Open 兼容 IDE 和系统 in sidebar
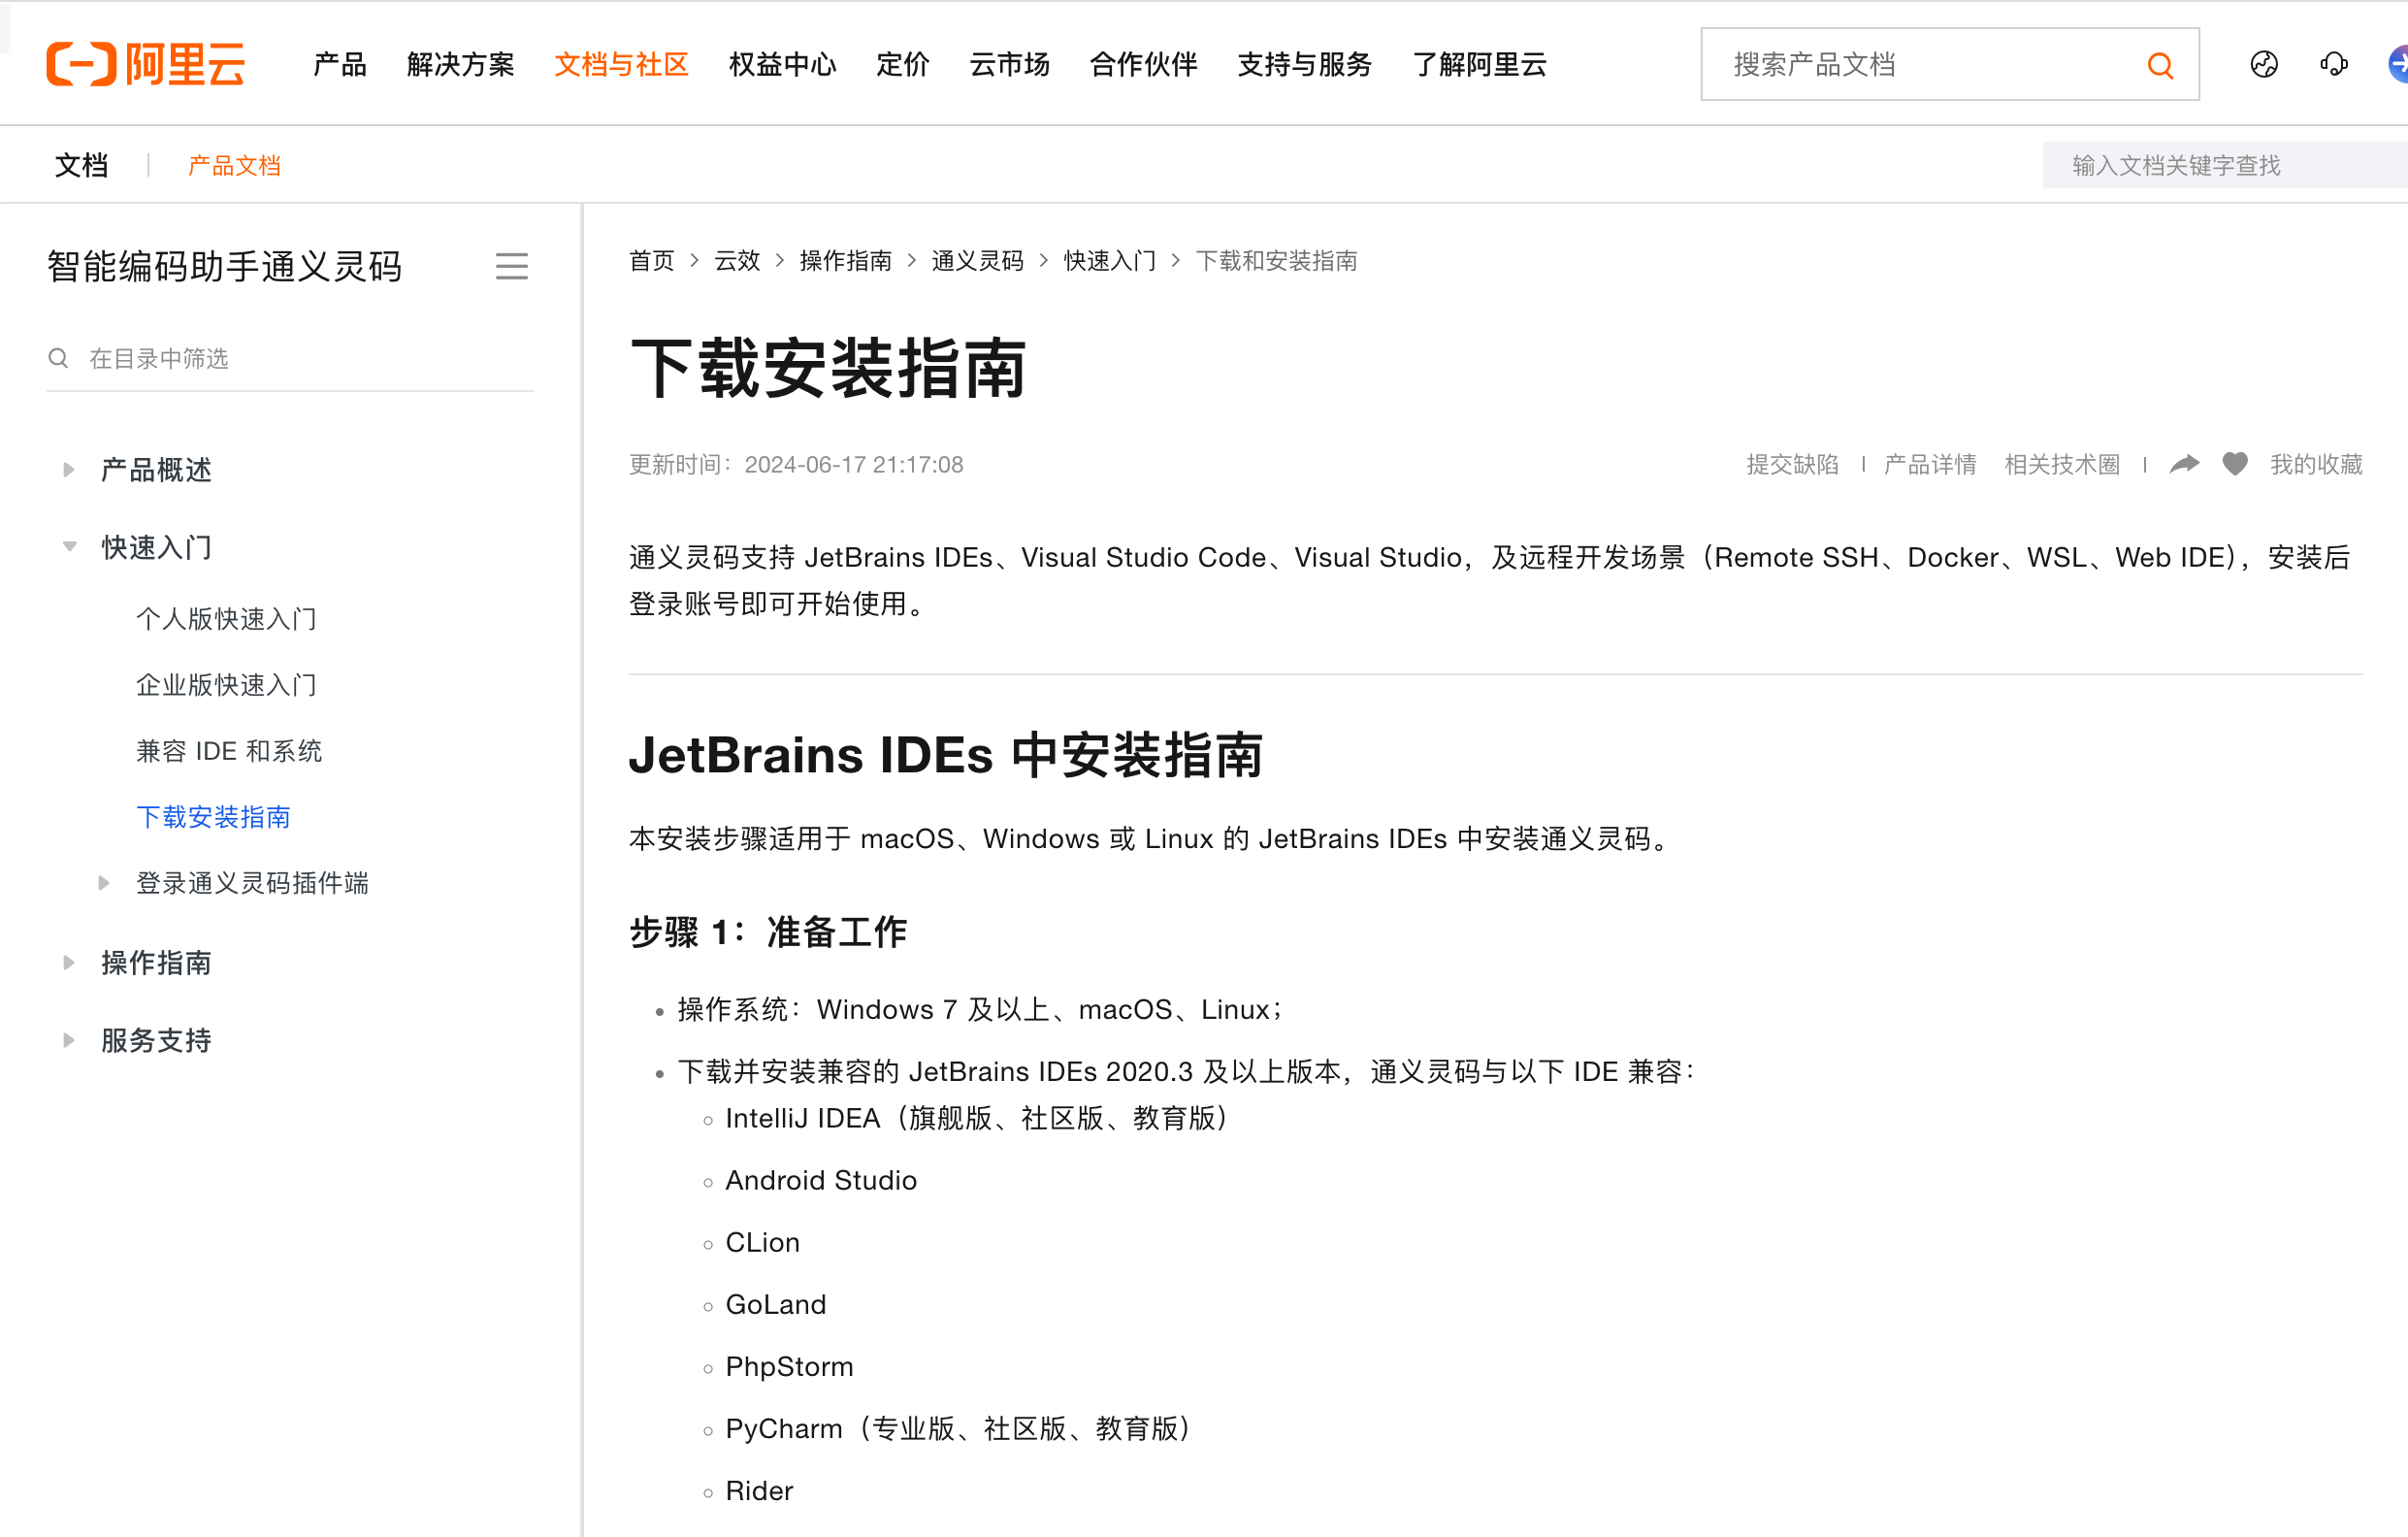This screenshot has height=1537, width=2408. click(x=229, y=751)
